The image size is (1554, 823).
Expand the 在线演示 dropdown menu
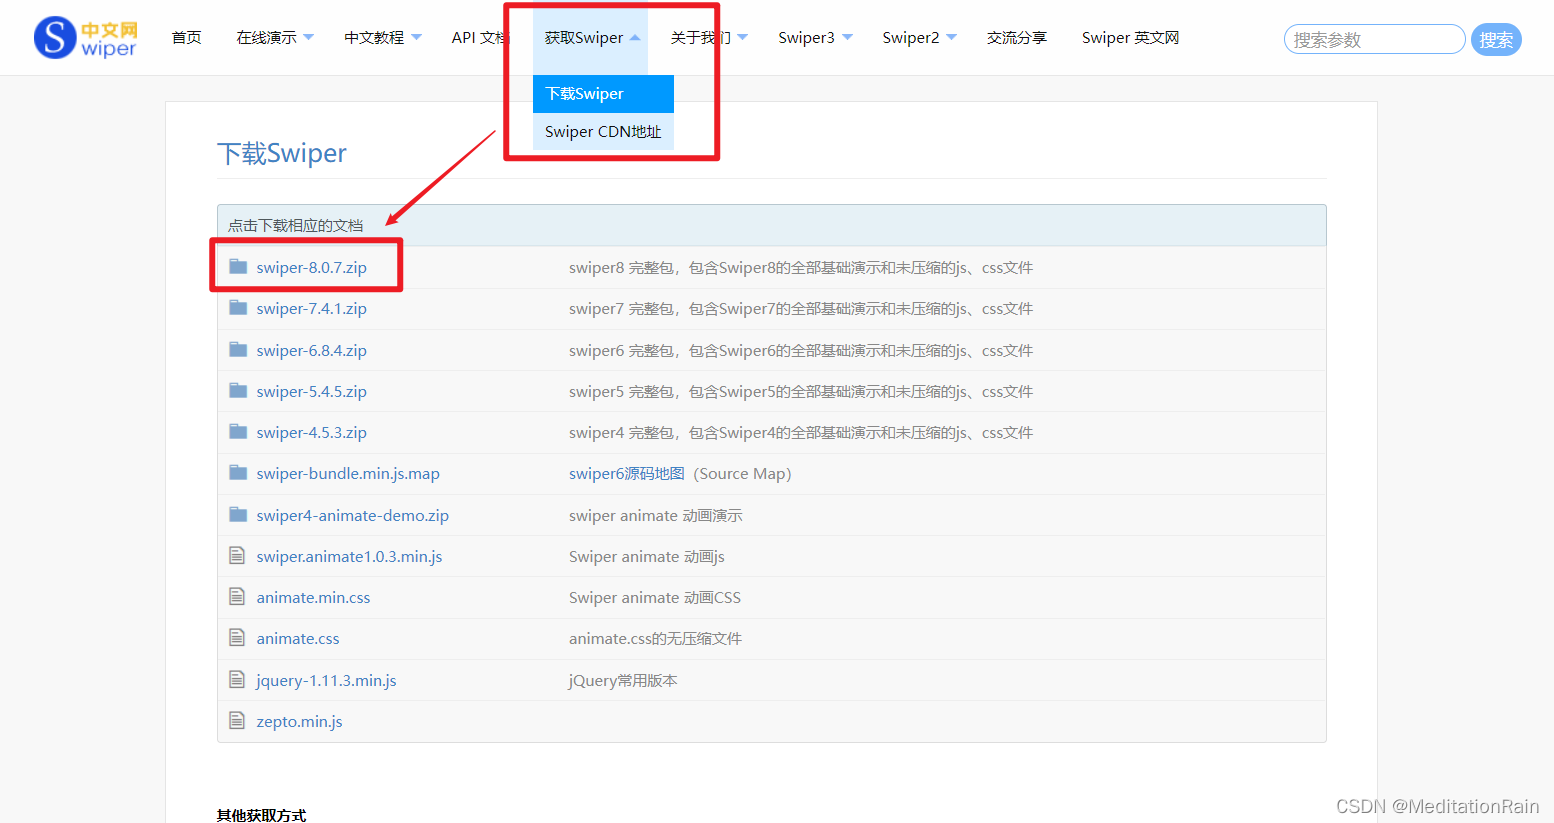pos(275,38)
